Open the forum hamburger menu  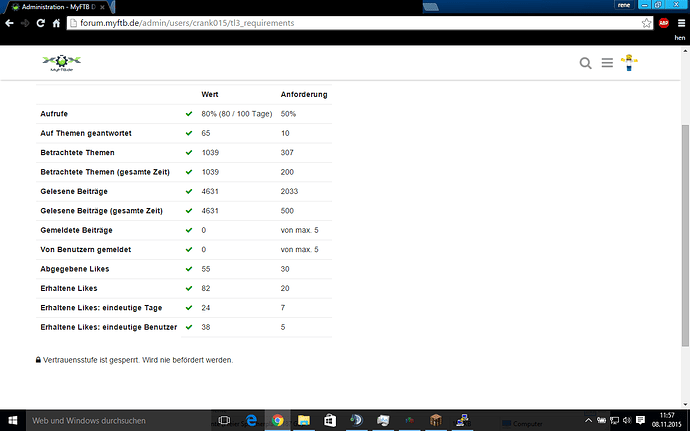607,64
